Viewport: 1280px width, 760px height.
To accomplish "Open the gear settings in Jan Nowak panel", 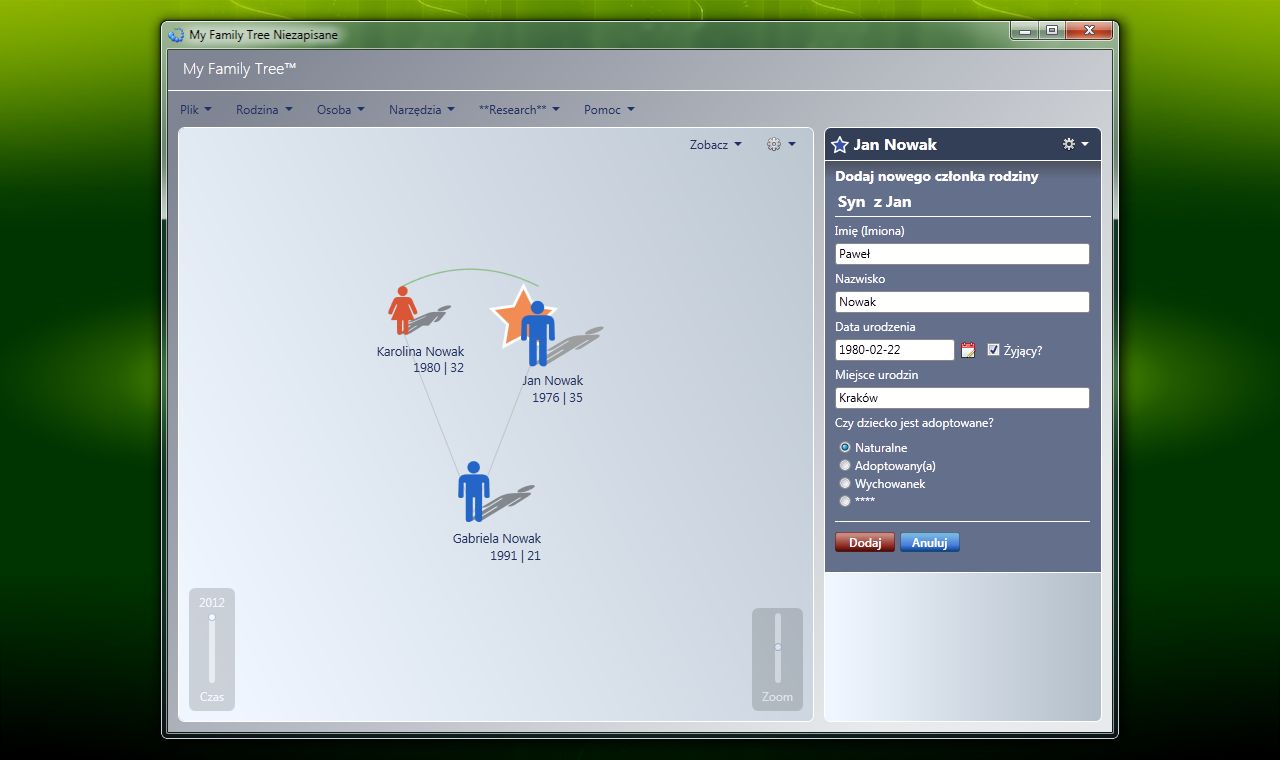I will 1075,144.
